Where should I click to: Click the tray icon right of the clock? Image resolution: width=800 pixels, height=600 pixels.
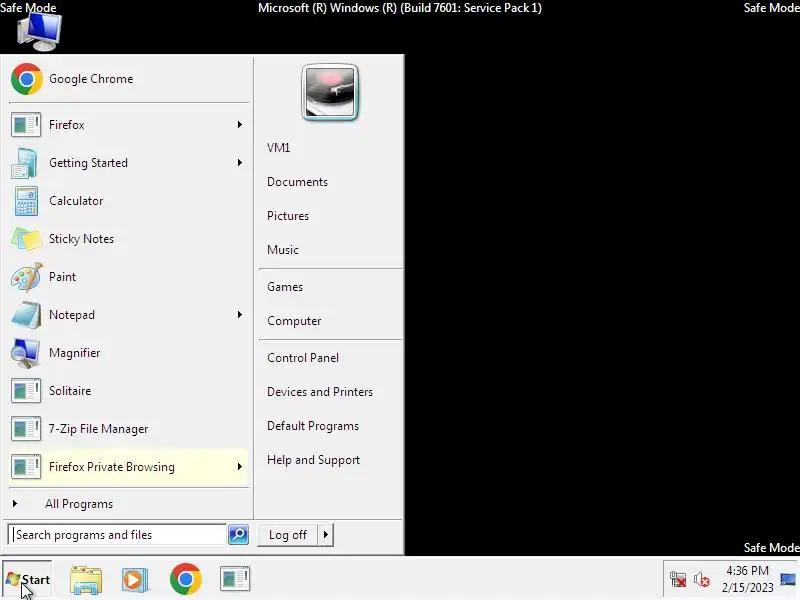(788, 580)
